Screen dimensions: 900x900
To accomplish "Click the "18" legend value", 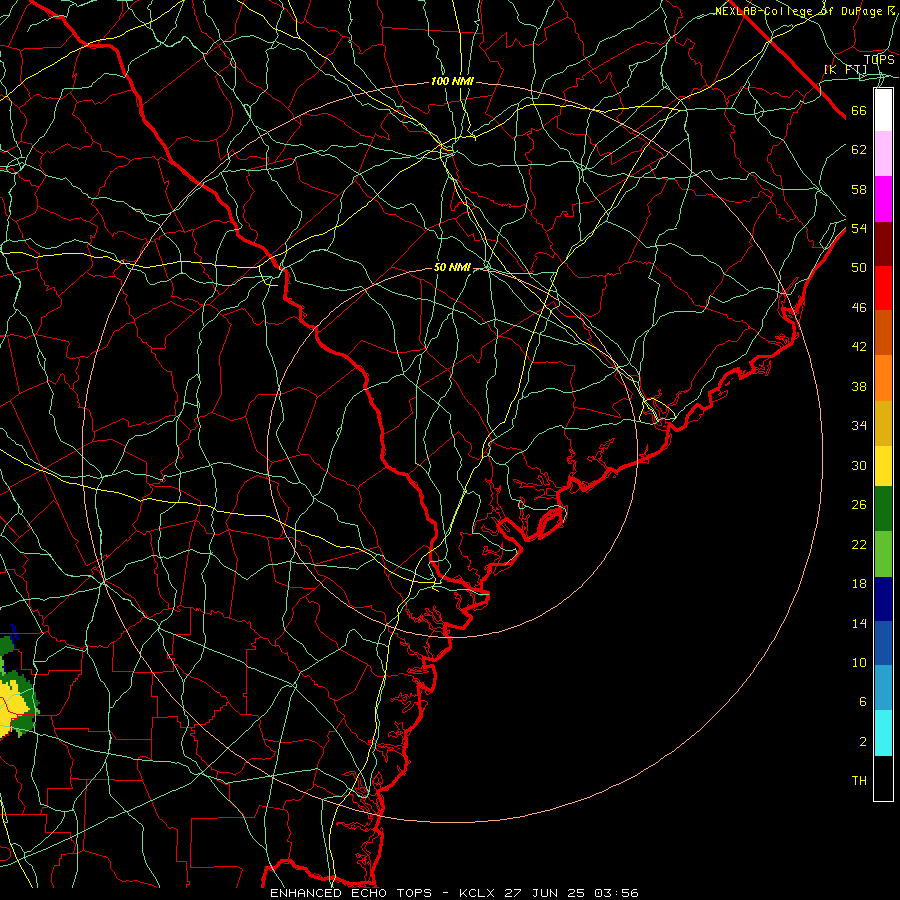I will (x=859, y=584).
